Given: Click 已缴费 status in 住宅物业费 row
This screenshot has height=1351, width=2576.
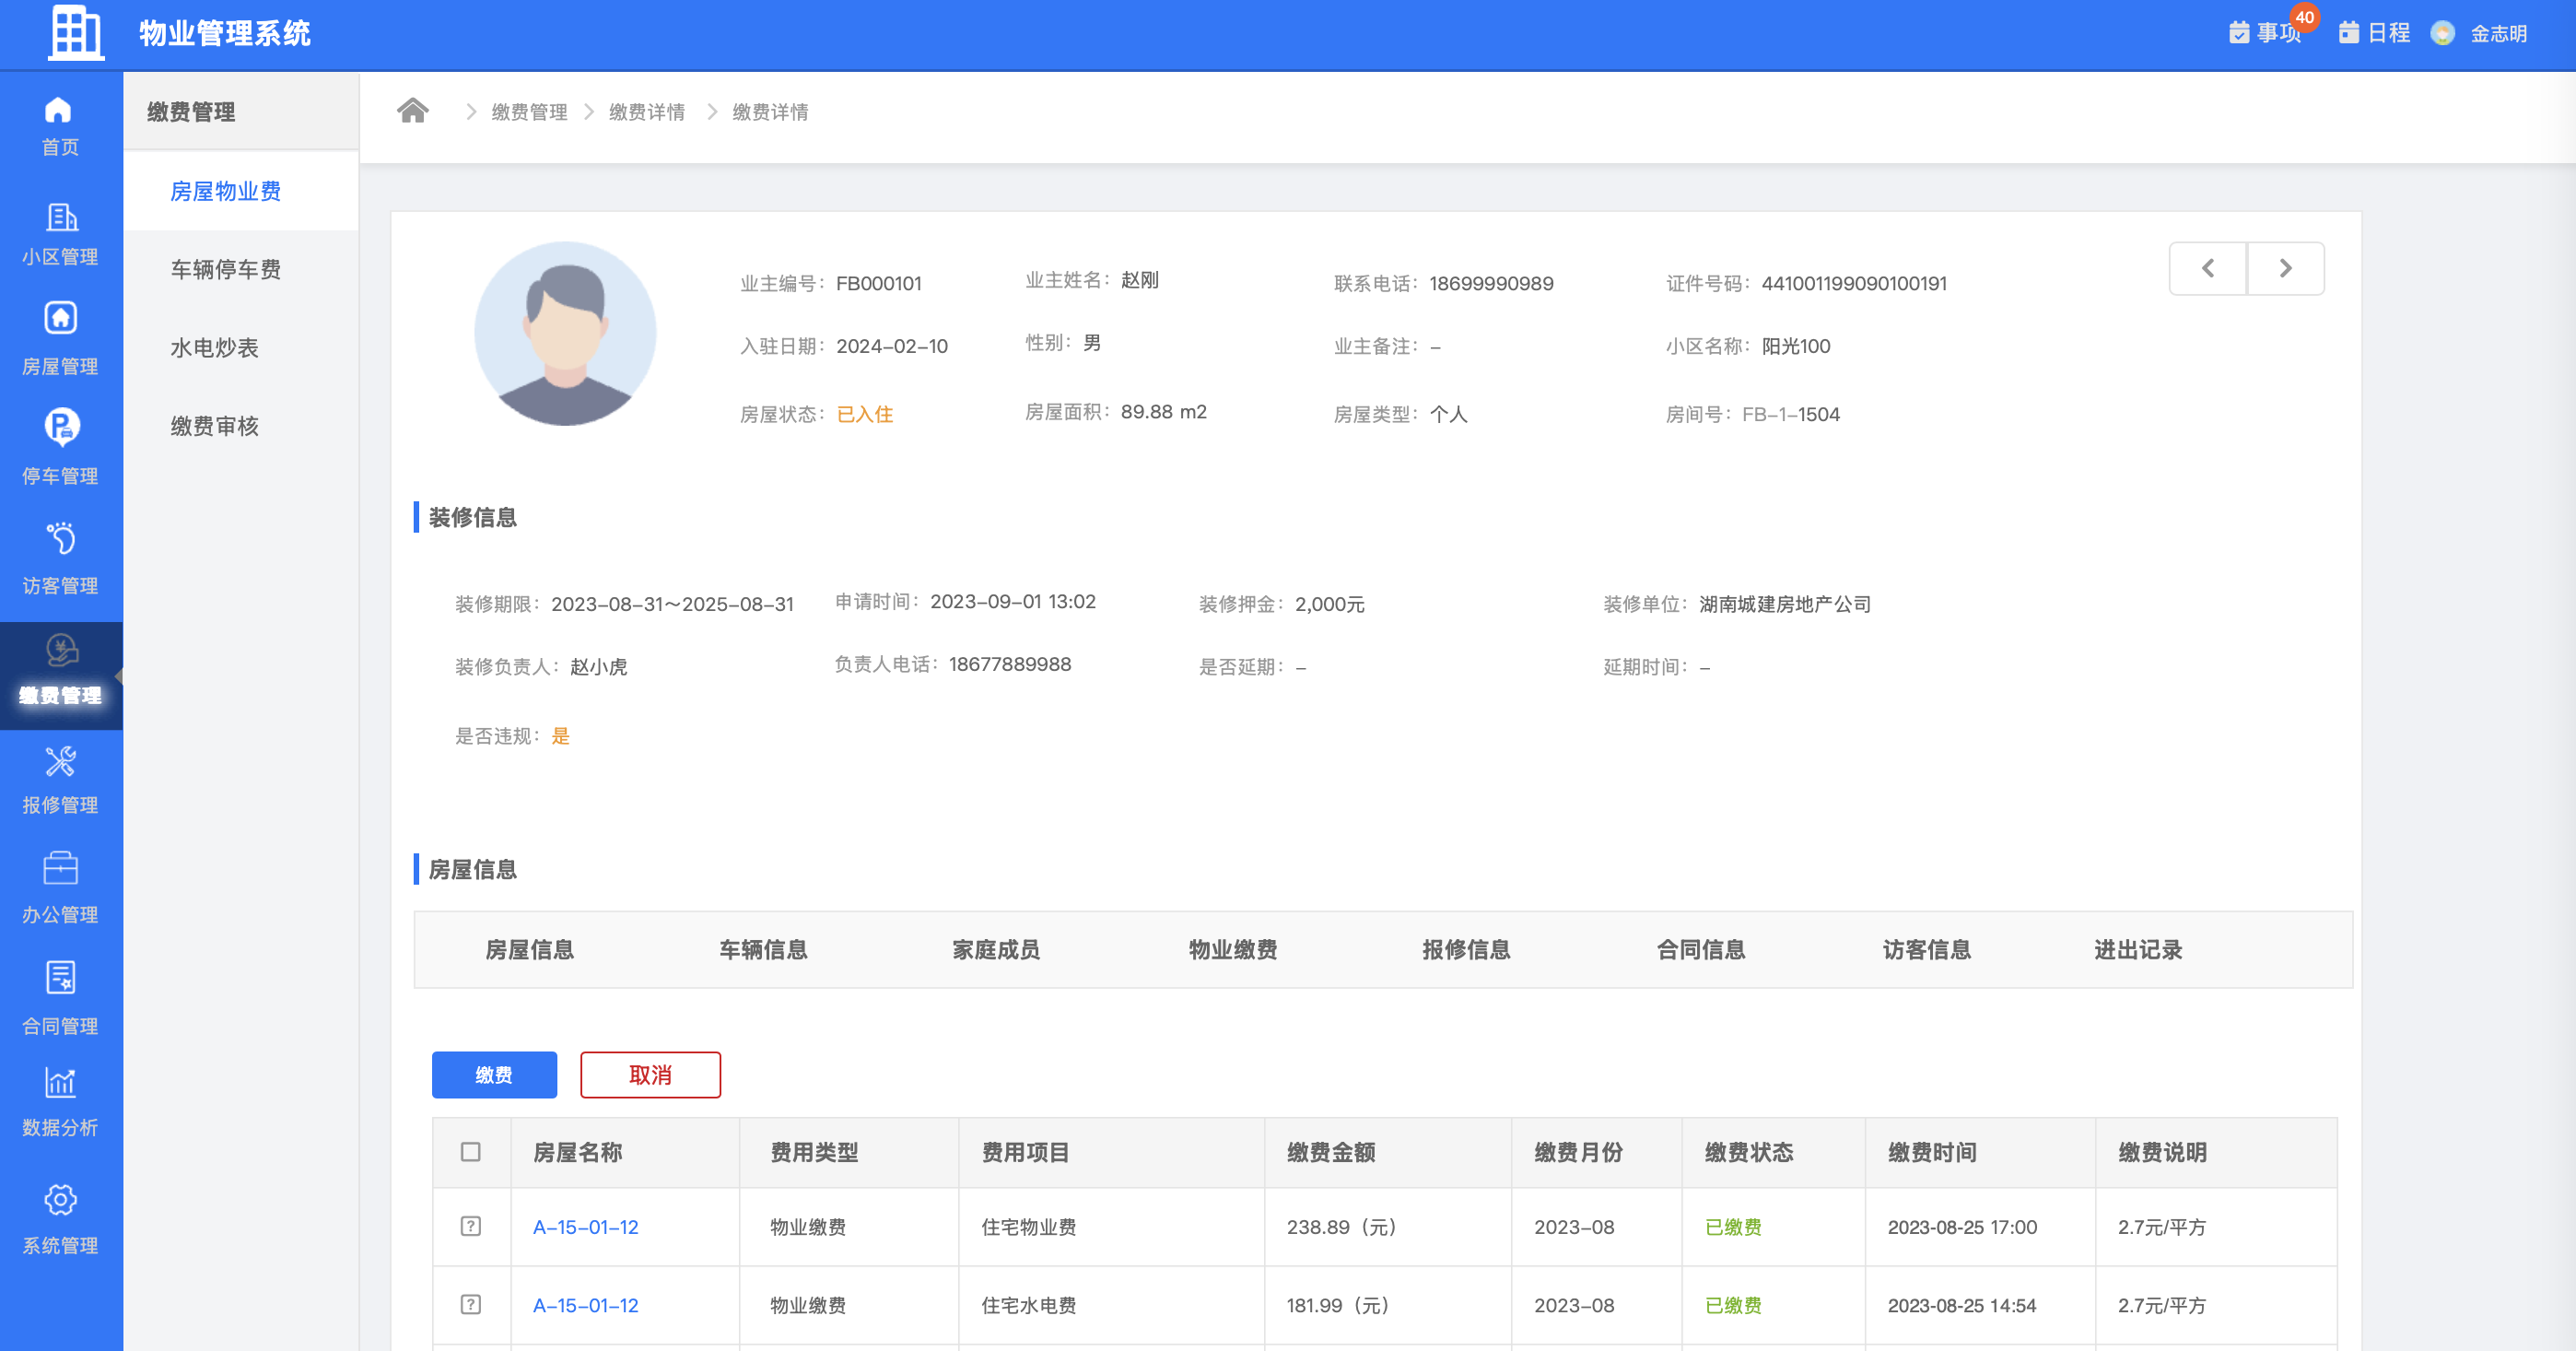Looking at the screenshot, I should (1733, 1227).
